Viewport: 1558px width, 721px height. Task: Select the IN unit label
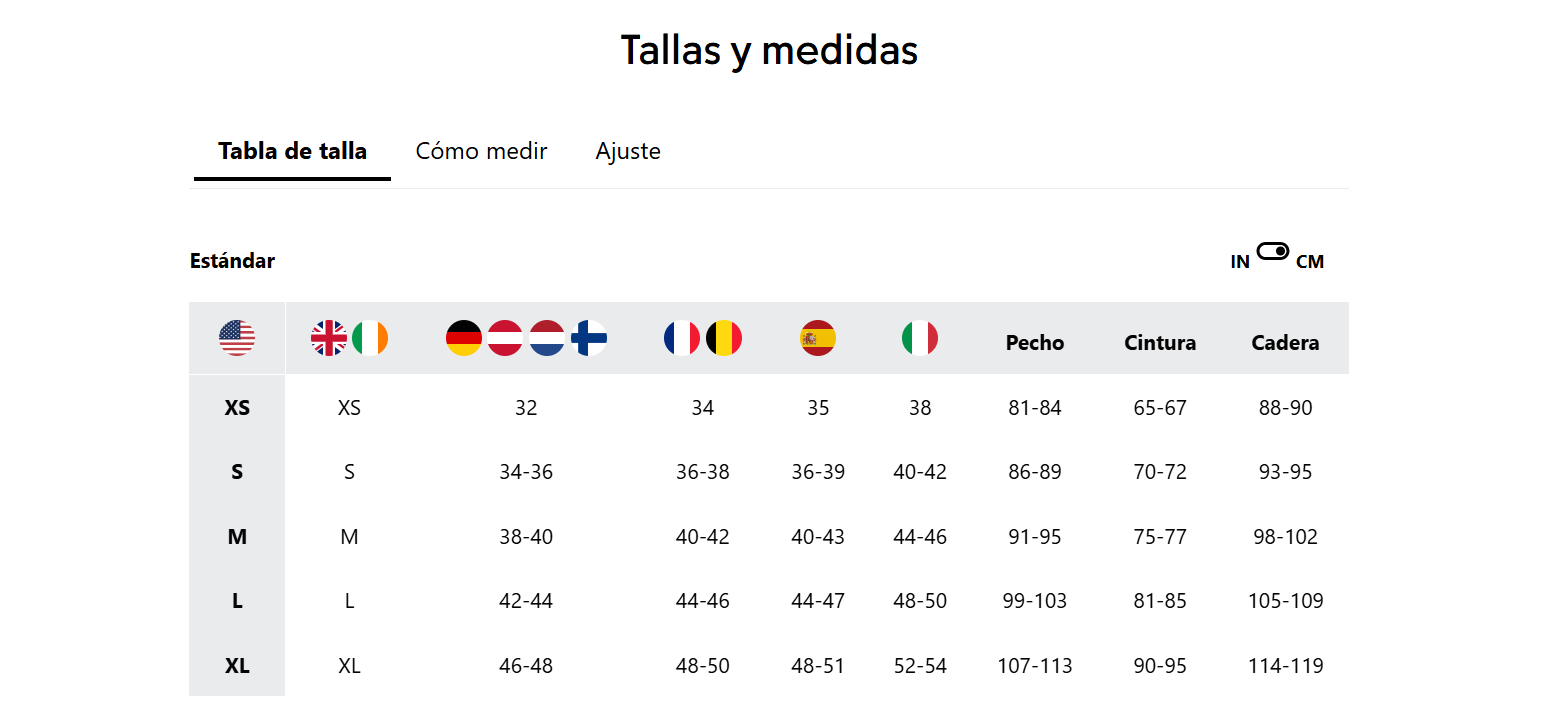click(x=1240, y=262)
